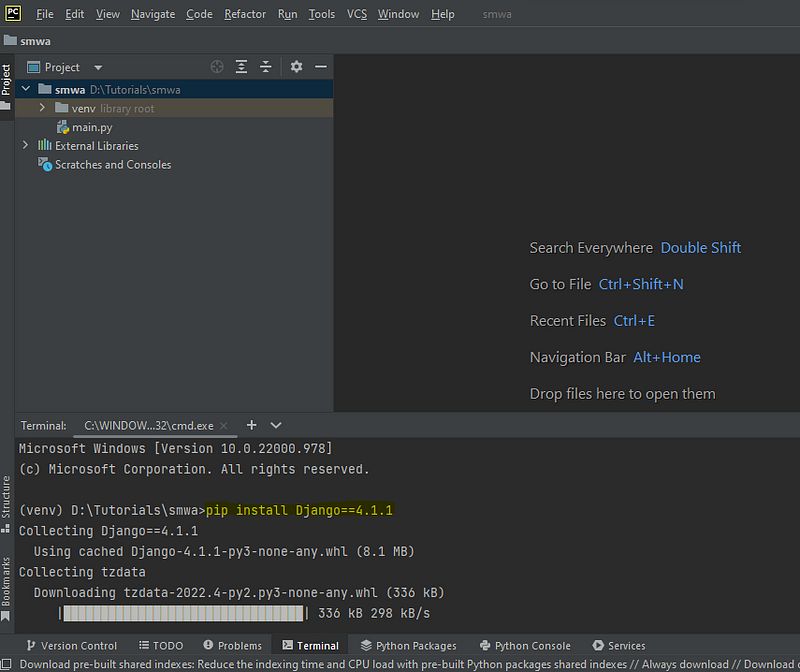
Task: Click the Terminal: label
Action: [x=43, y=426]
